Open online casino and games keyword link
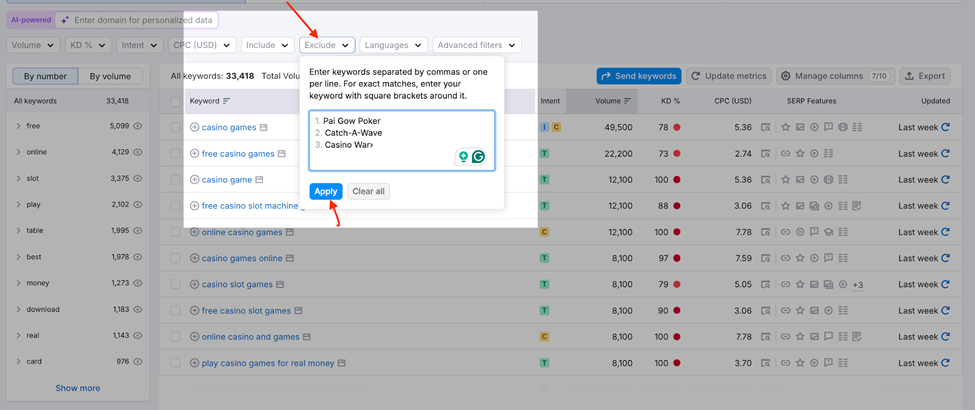 tap(251, 337)
